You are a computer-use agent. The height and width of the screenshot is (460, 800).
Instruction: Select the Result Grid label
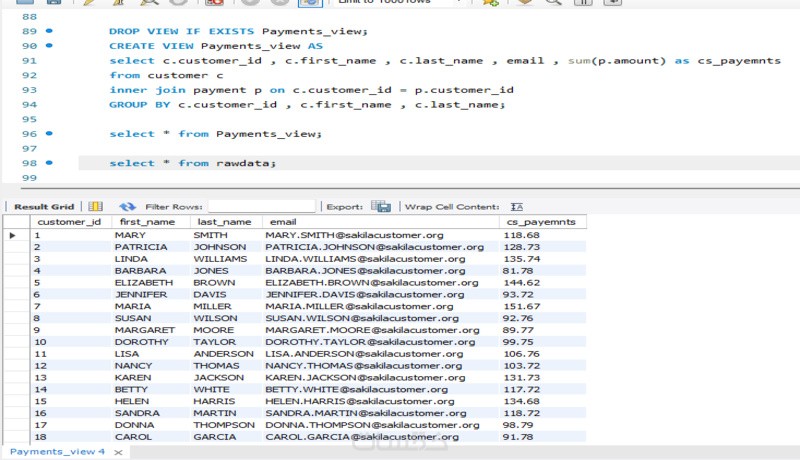tap(44, 207)
